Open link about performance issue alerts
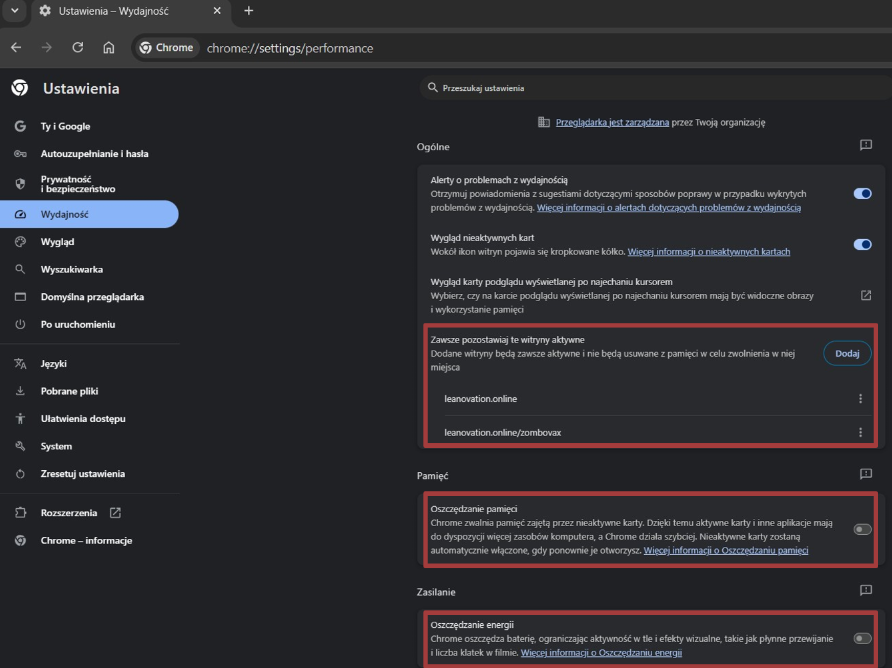Screen dimensions: 892x668 pos(669,208)
